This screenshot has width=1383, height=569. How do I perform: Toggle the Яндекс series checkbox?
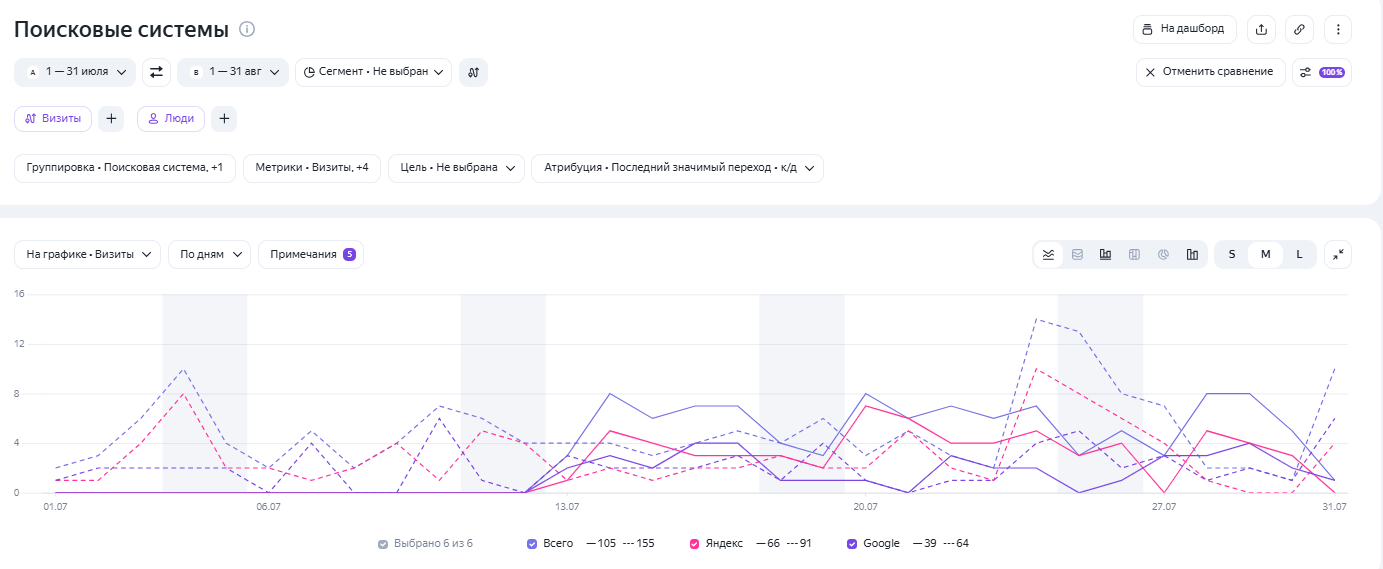point(694,544)
